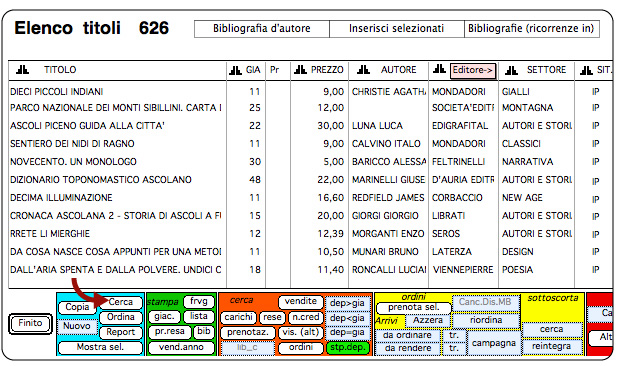Click the sort icon beside GIA
622x366 pixels.
pos(235,71)
